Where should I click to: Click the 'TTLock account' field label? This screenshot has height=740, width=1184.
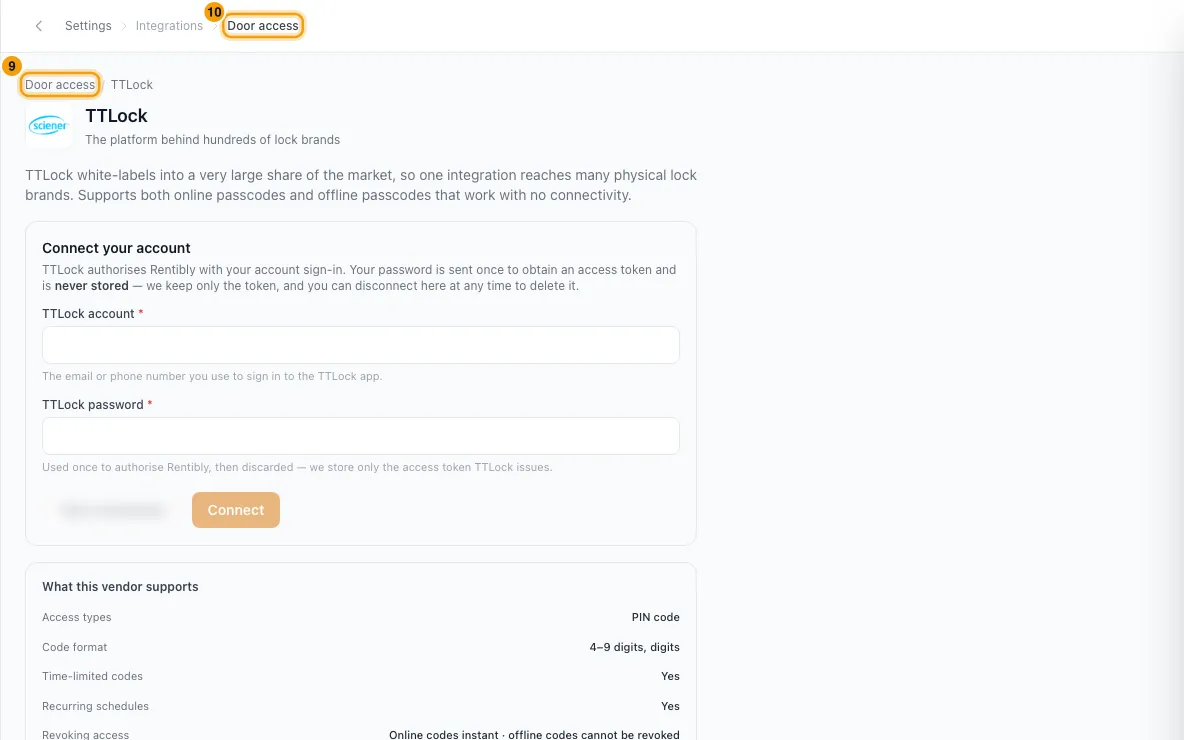[88, 314]
